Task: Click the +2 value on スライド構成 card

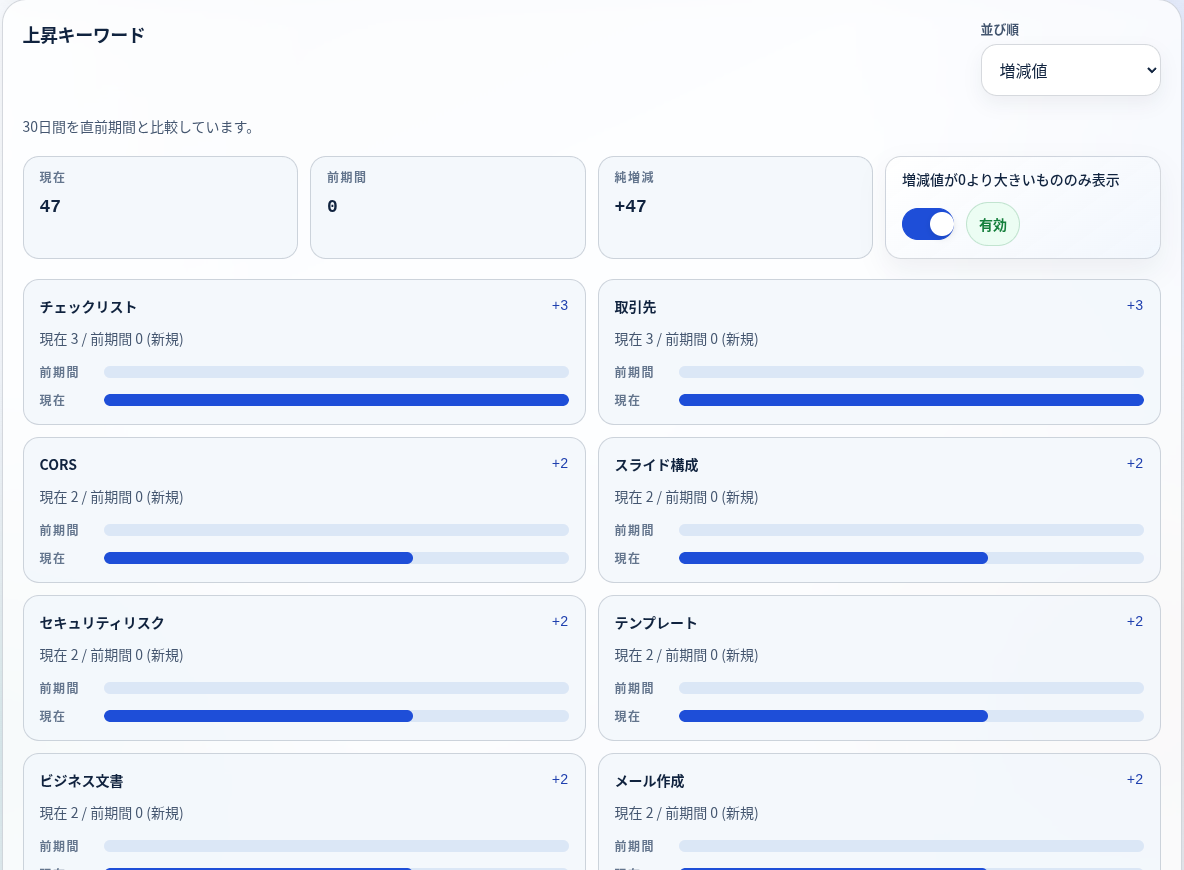Action: [1135, 464]
